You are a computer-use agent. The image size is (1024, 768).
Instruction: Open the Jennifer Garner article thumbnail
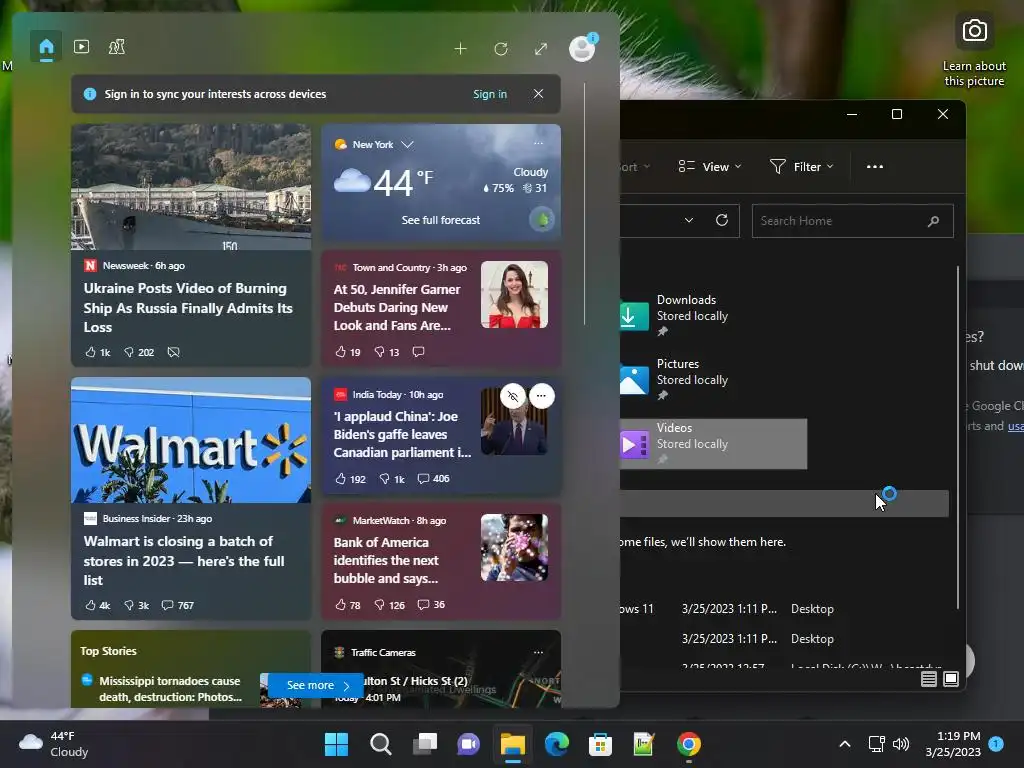(515, 295)
